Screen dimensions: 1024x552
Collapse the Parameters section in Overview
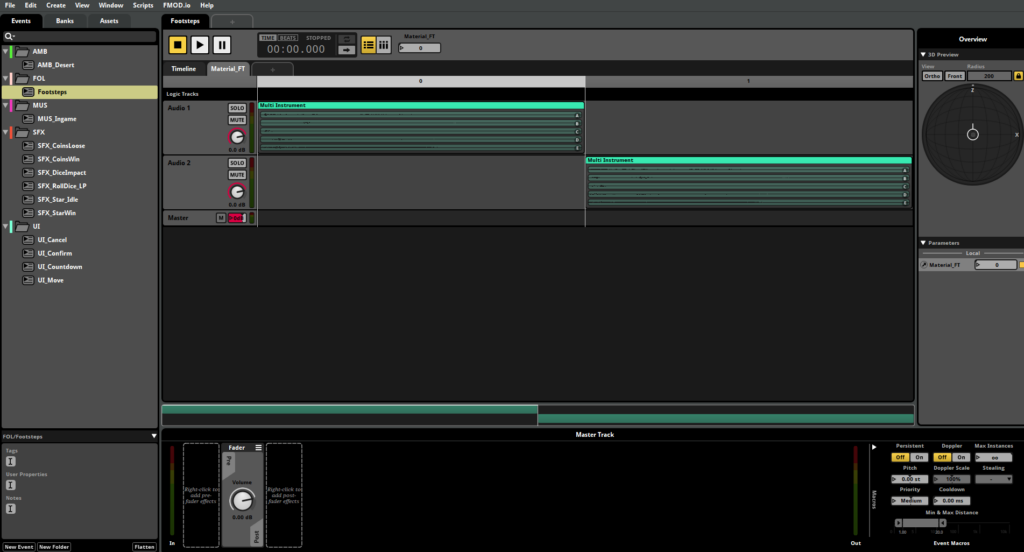coord(923,243)
